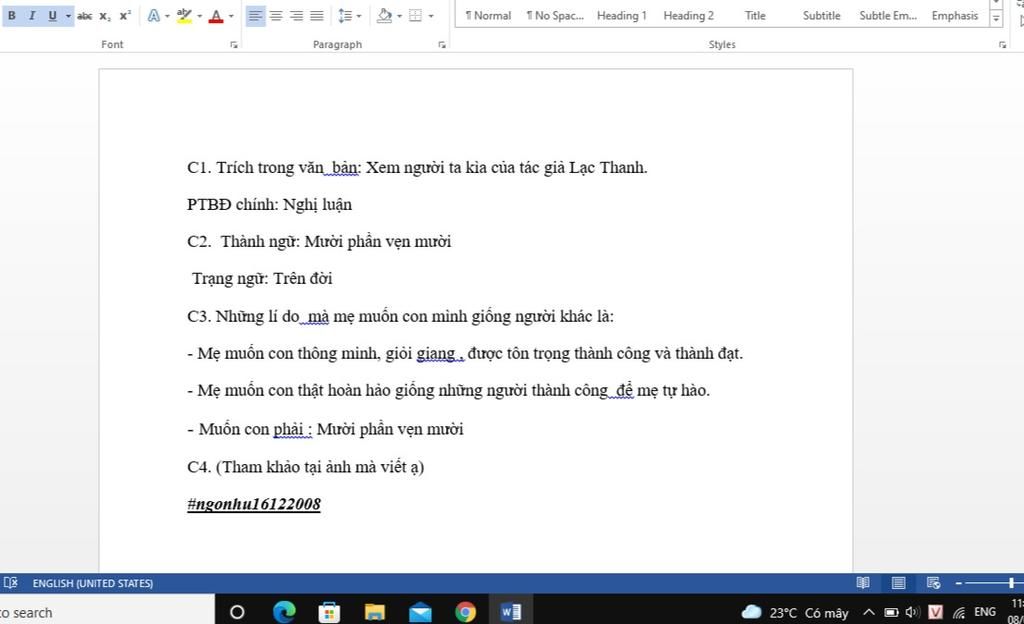Click Word icon on taskbar
The width and height of the screenshot is (1024, 624).
tap(511, 612)
